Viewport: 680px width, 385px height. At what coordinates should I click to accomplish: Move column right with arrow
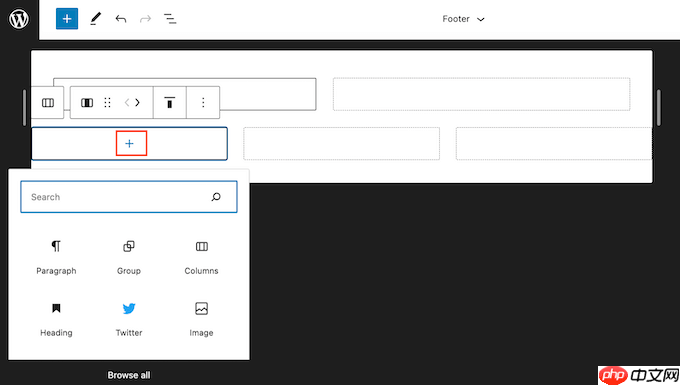pos(137,103)
